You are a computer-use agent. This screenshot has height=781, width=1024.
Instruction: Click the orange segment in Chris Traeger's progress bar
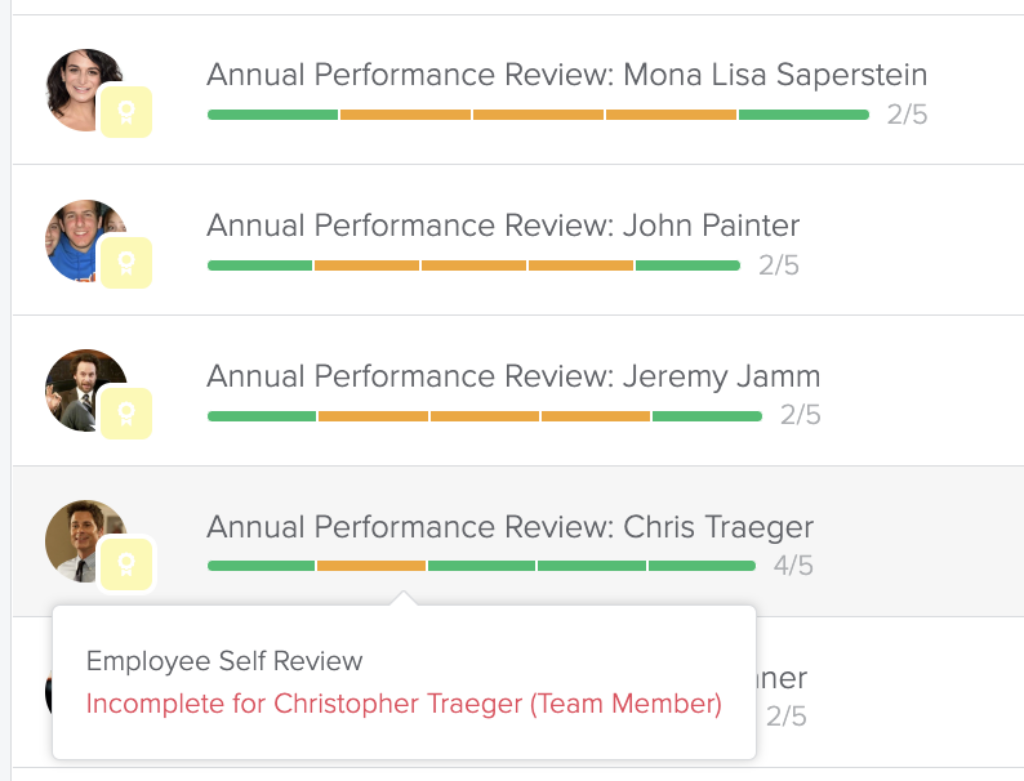pos(370,565)
